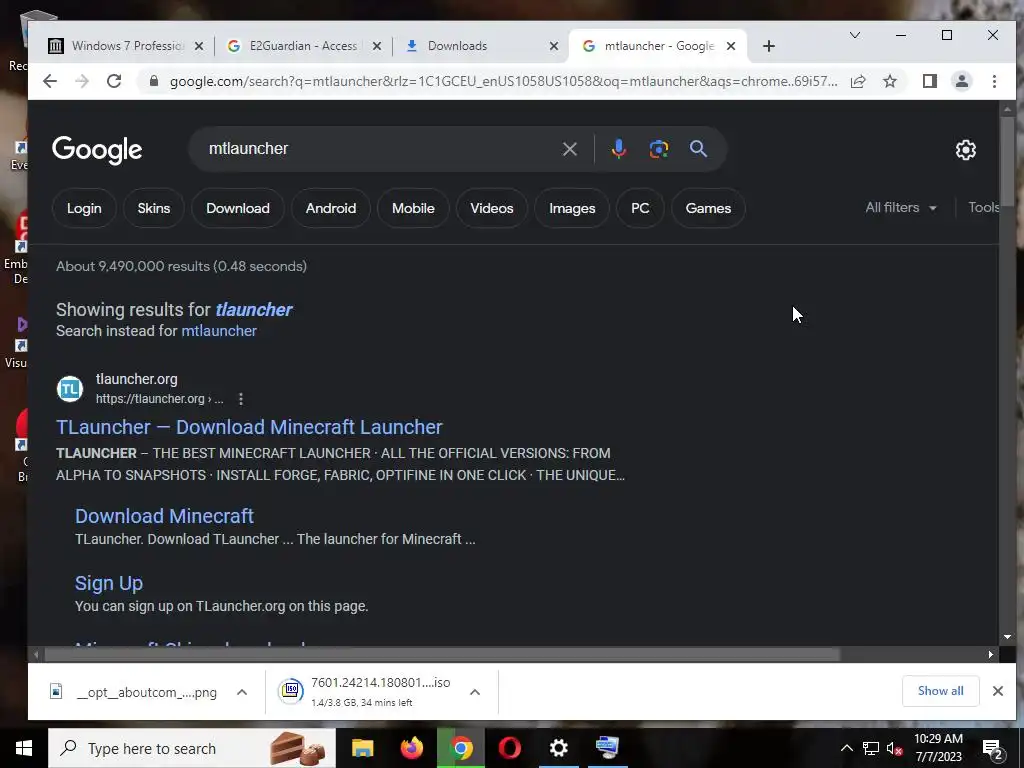Open Settings gear in the taskbar
The image size is (1024, 768).
tap(558, 748)
